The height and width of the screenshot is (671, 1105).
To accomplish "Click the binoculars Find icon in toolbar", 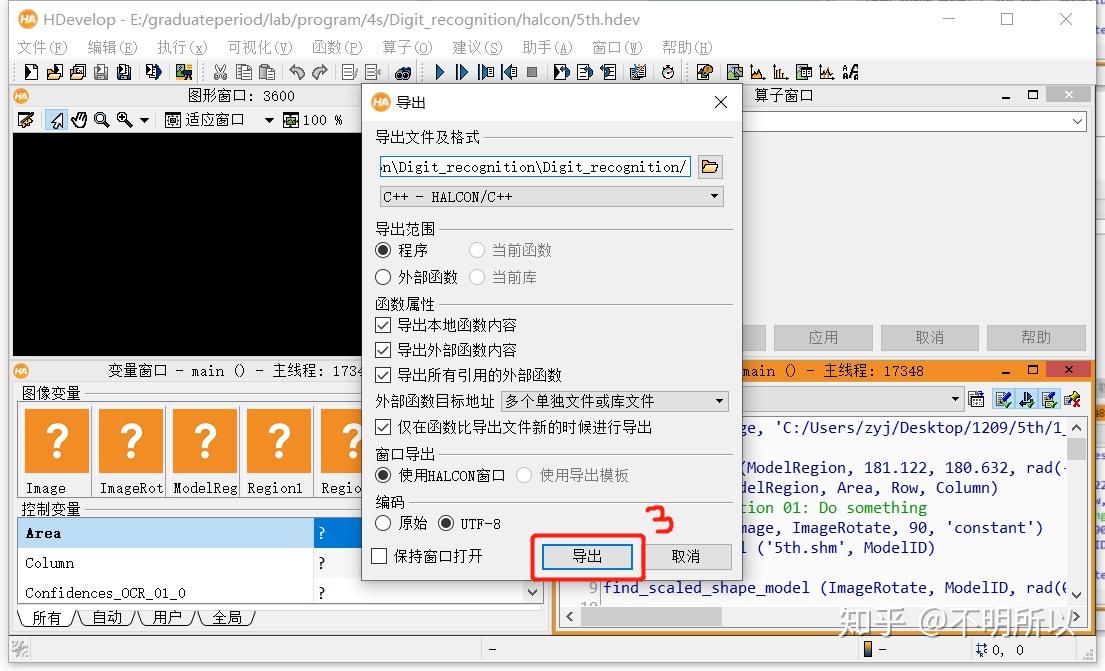I will tap(404, 71).
